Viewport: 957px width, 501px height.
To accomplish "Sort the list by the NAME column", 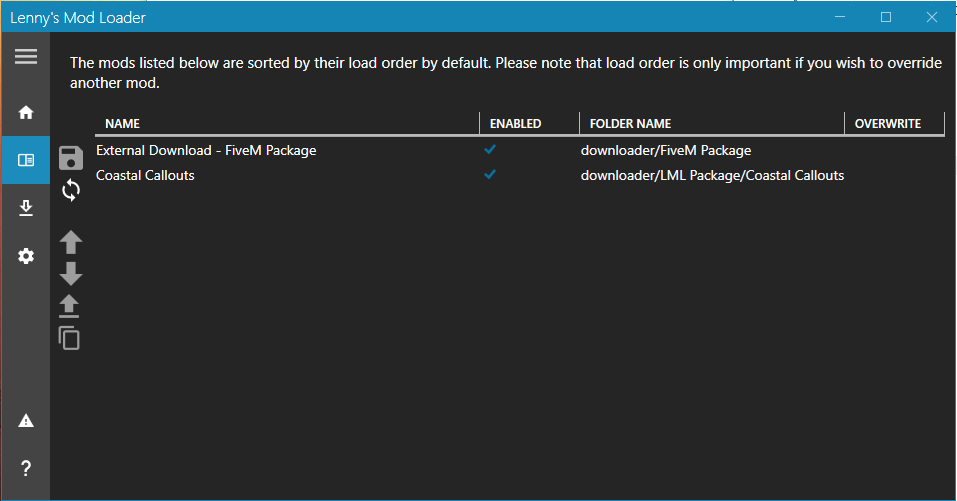I will [x=122, y=124].
